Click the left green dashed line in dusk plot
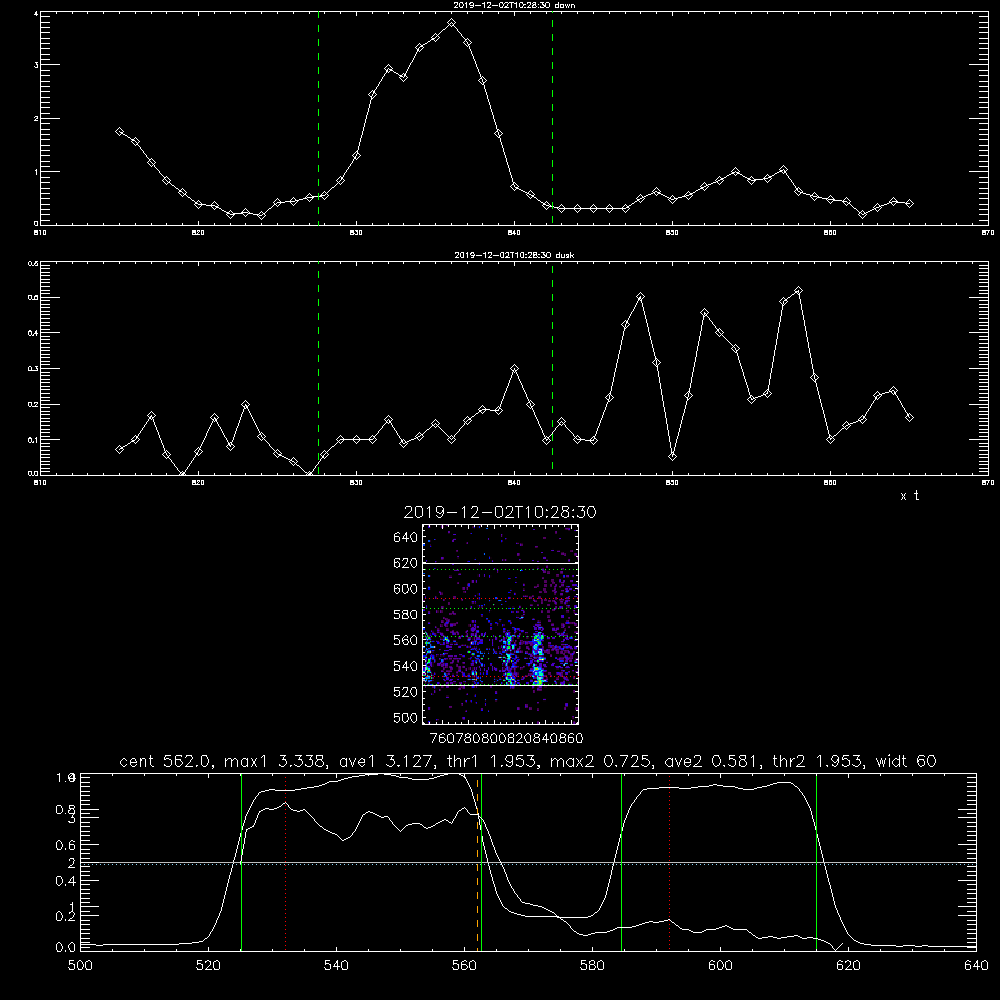 tap(318, 370)
